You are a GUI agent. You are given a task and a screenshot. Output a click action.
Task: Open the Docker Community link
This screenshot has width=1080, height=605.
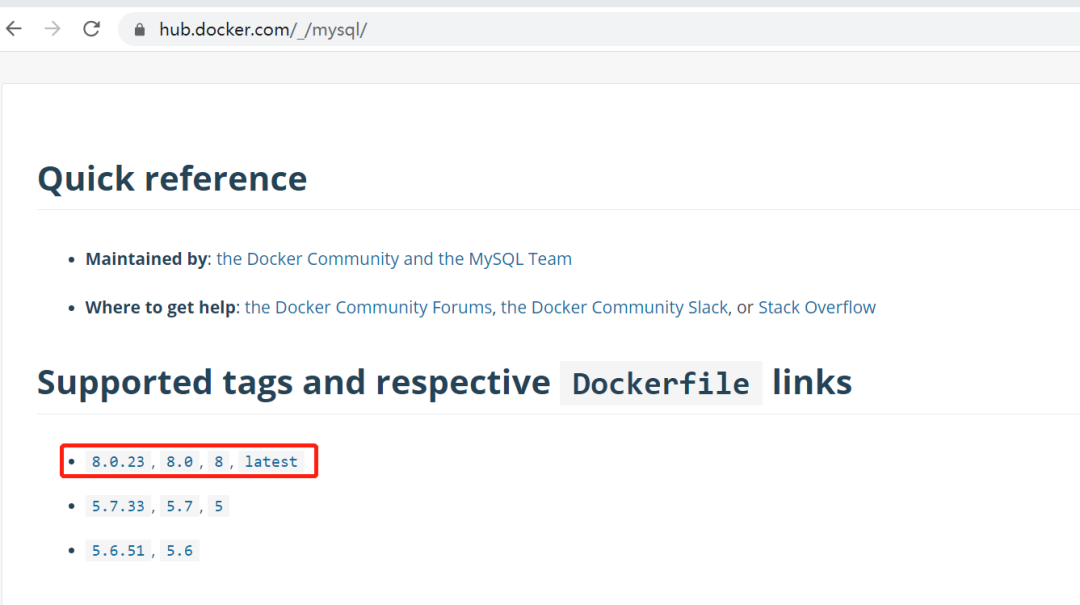[x=308, y=259]
